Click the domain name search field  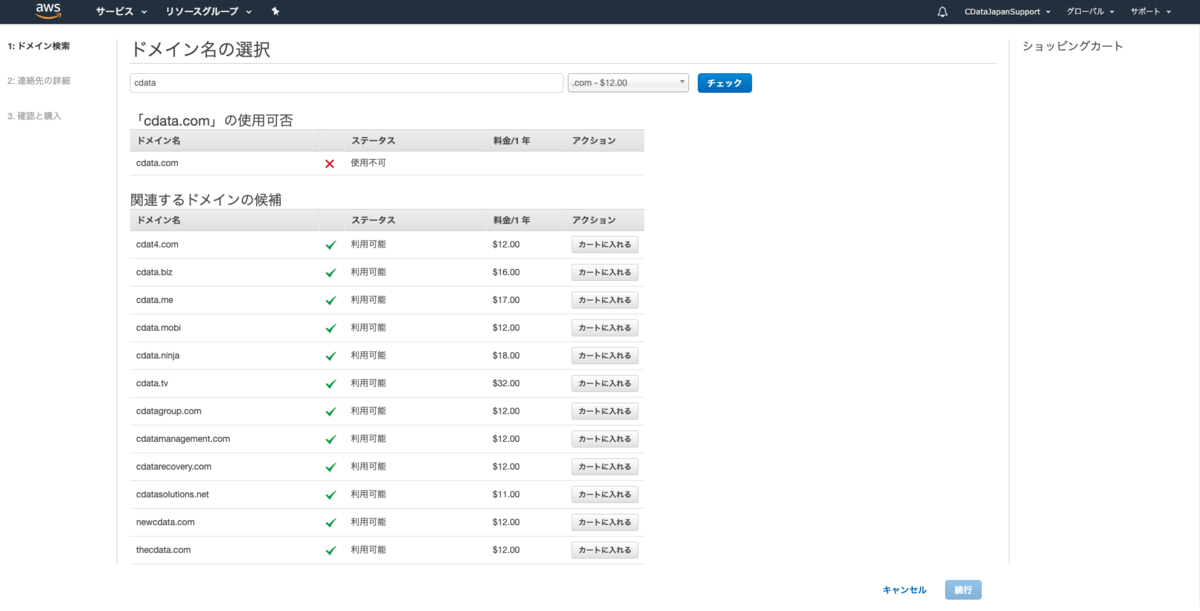(x=346, y=83)
